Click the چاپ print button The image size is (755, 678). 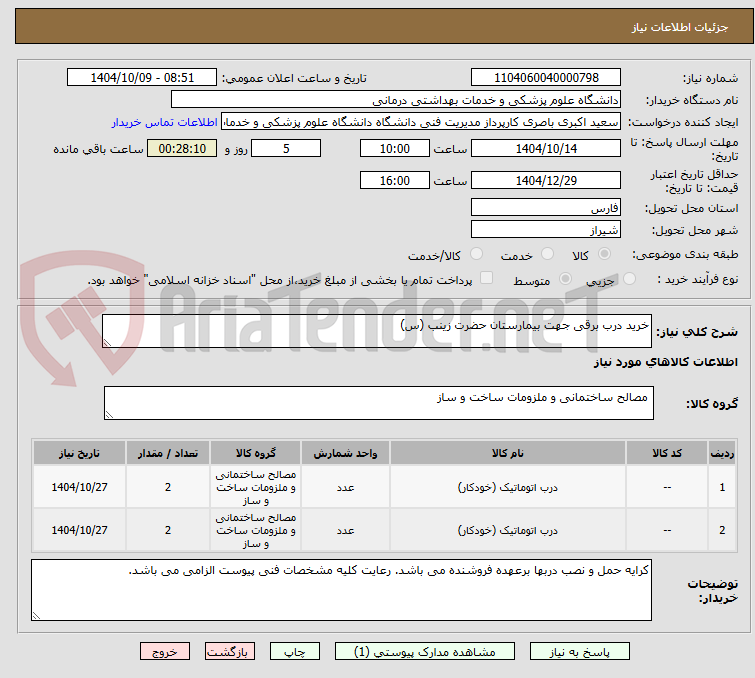click(x=295, y=652)
